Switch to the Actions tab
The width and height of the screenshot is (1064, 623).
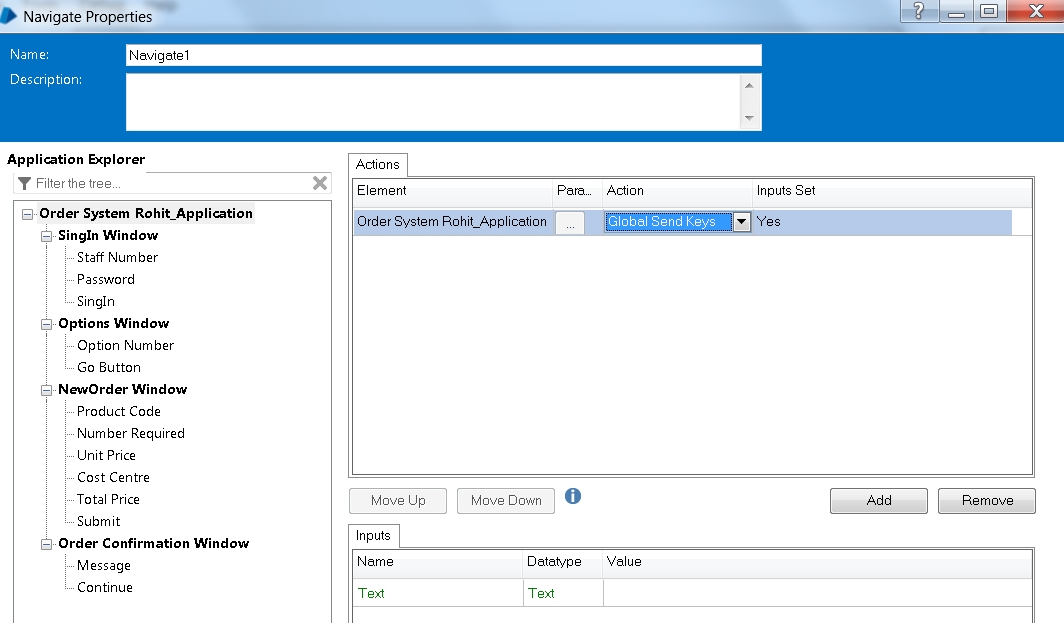378,165
